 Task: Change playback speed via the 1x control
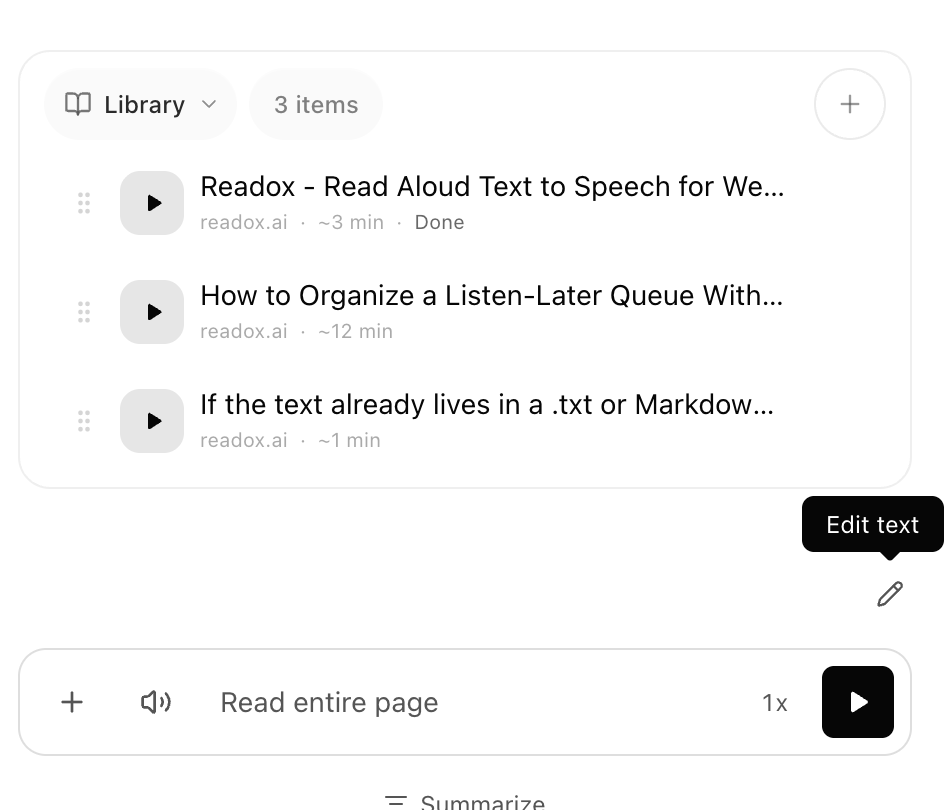774,702
